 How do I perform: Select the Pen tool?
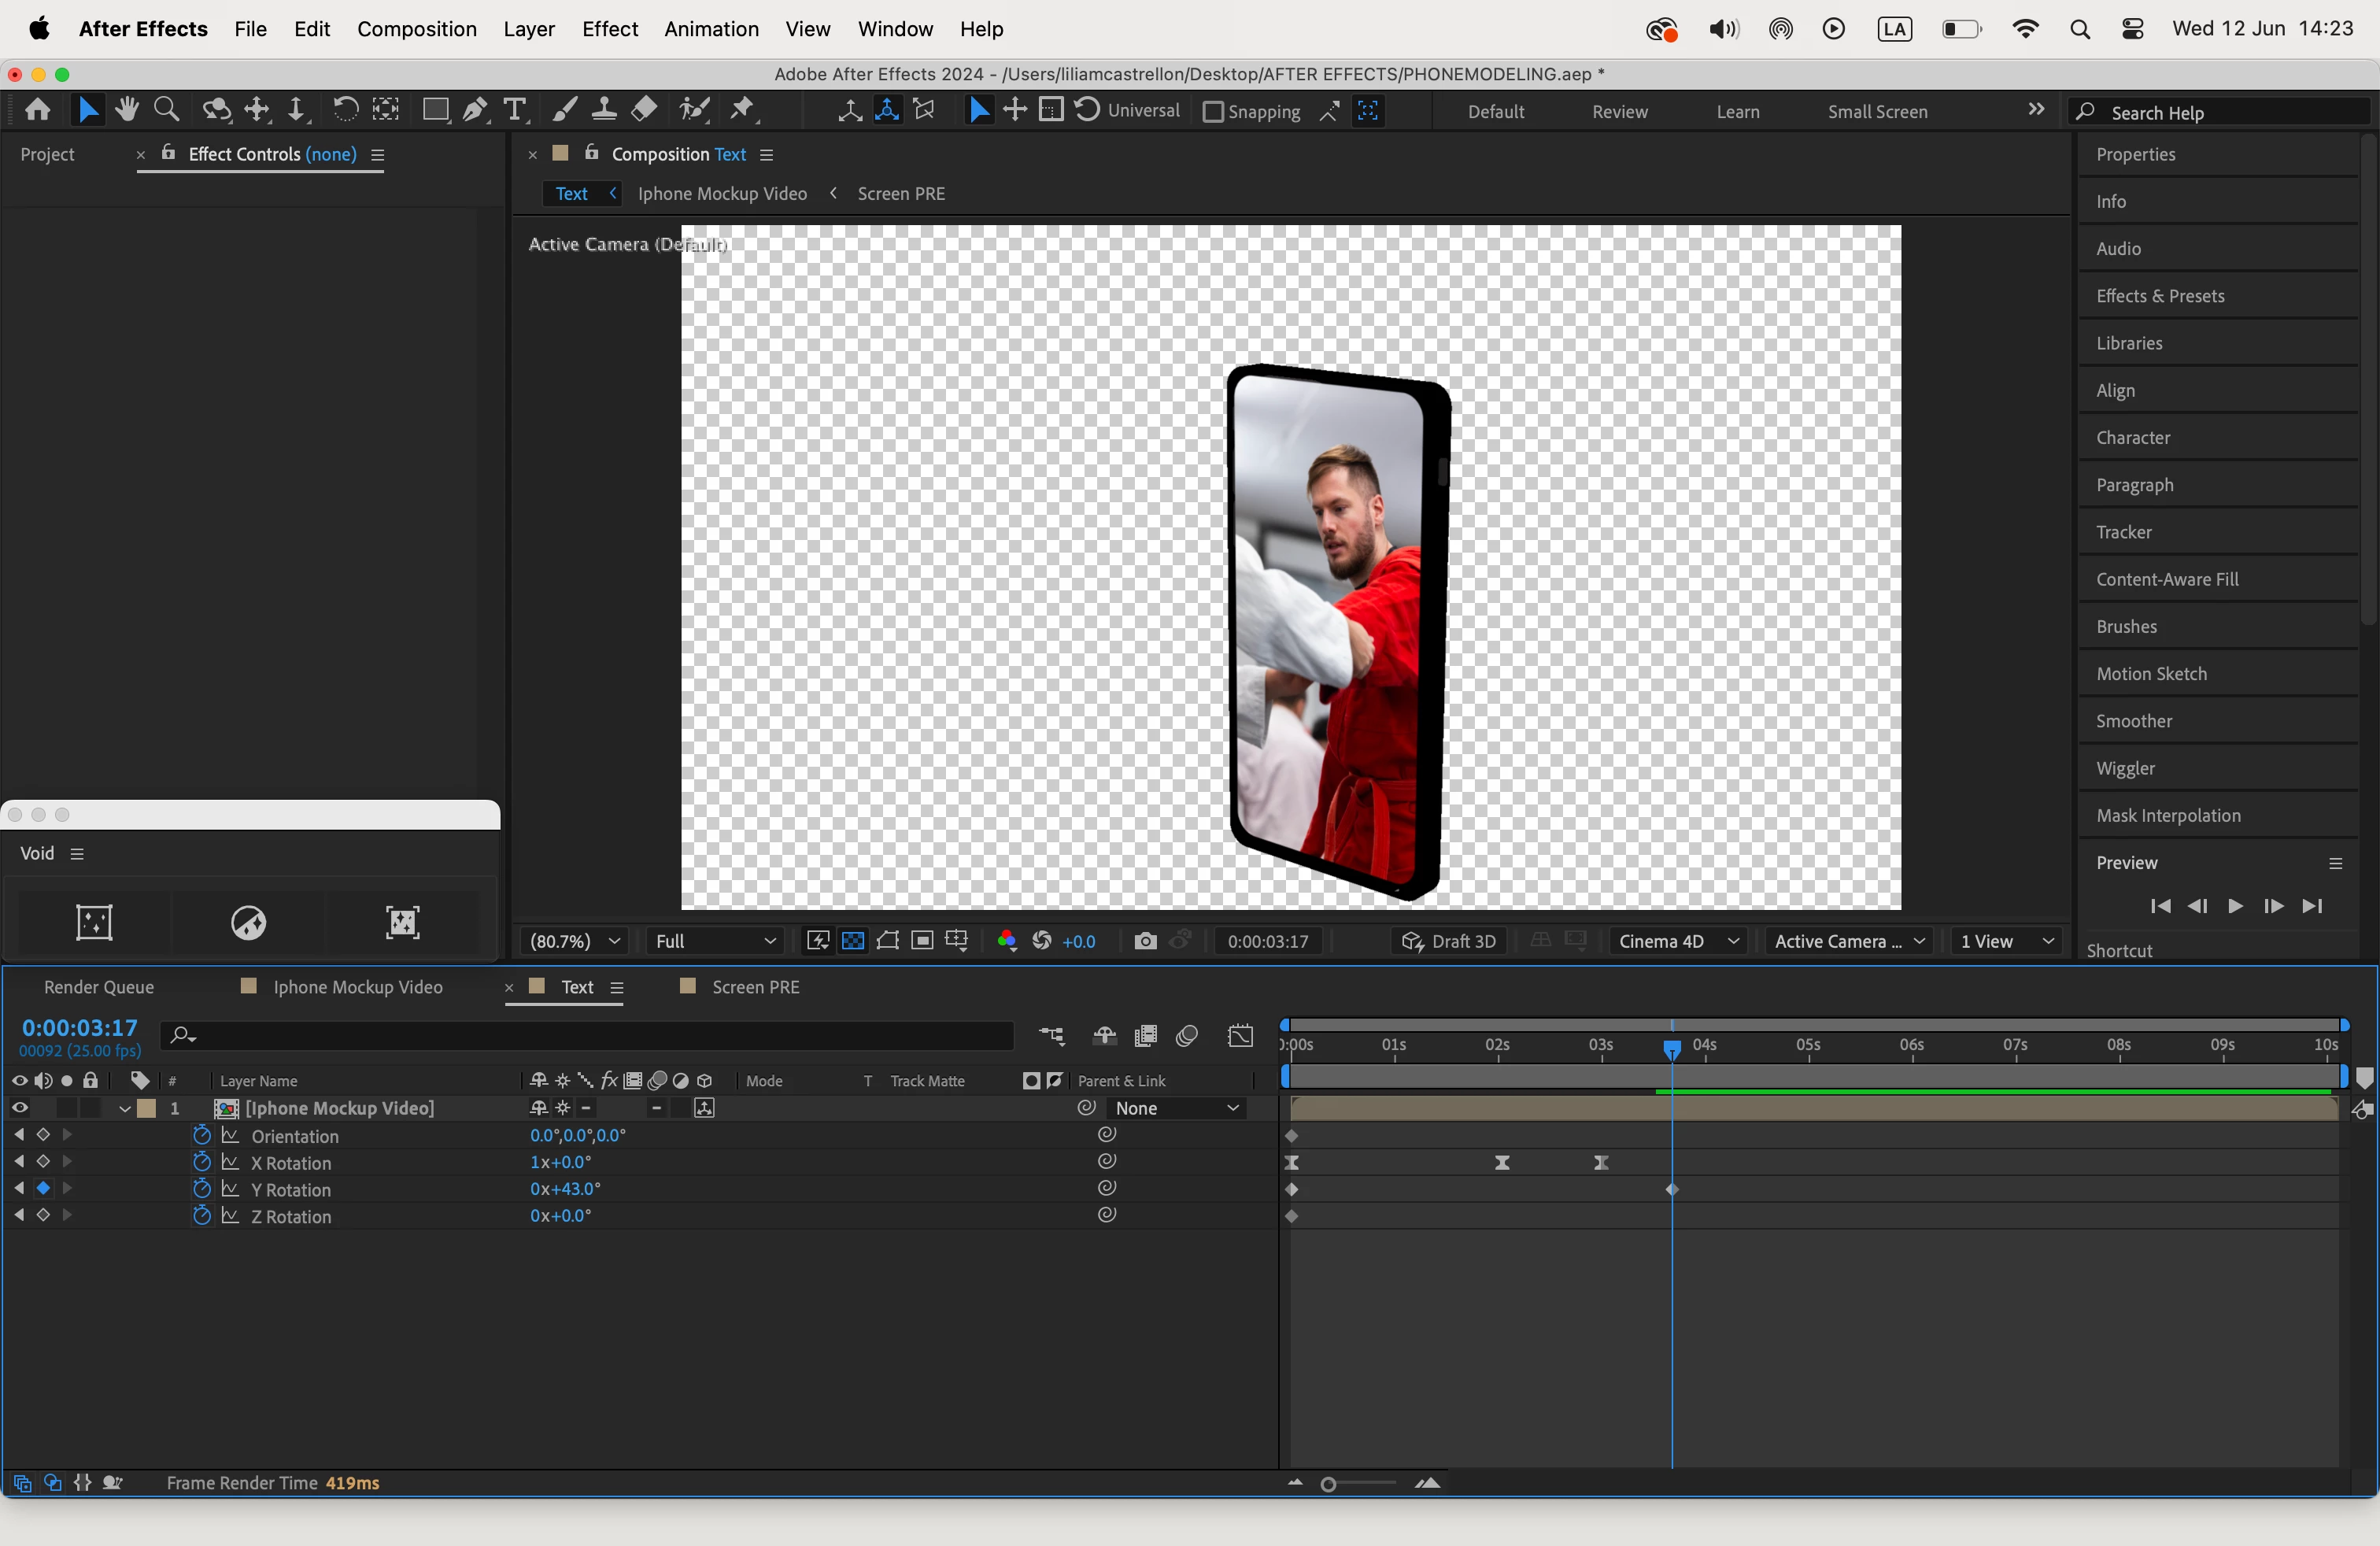tap(475, 110)
